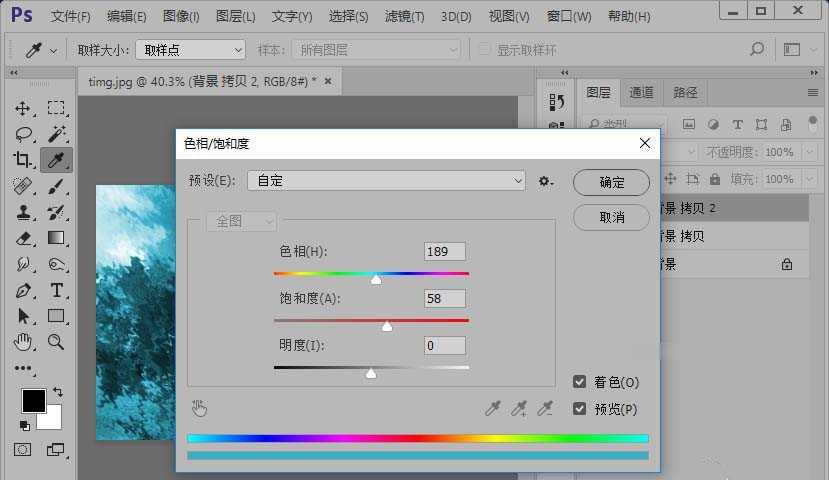Close the Hue/Saturation dialog
Image resolution: width=829 pixels, height=480 pixels.
coord(644,143)
